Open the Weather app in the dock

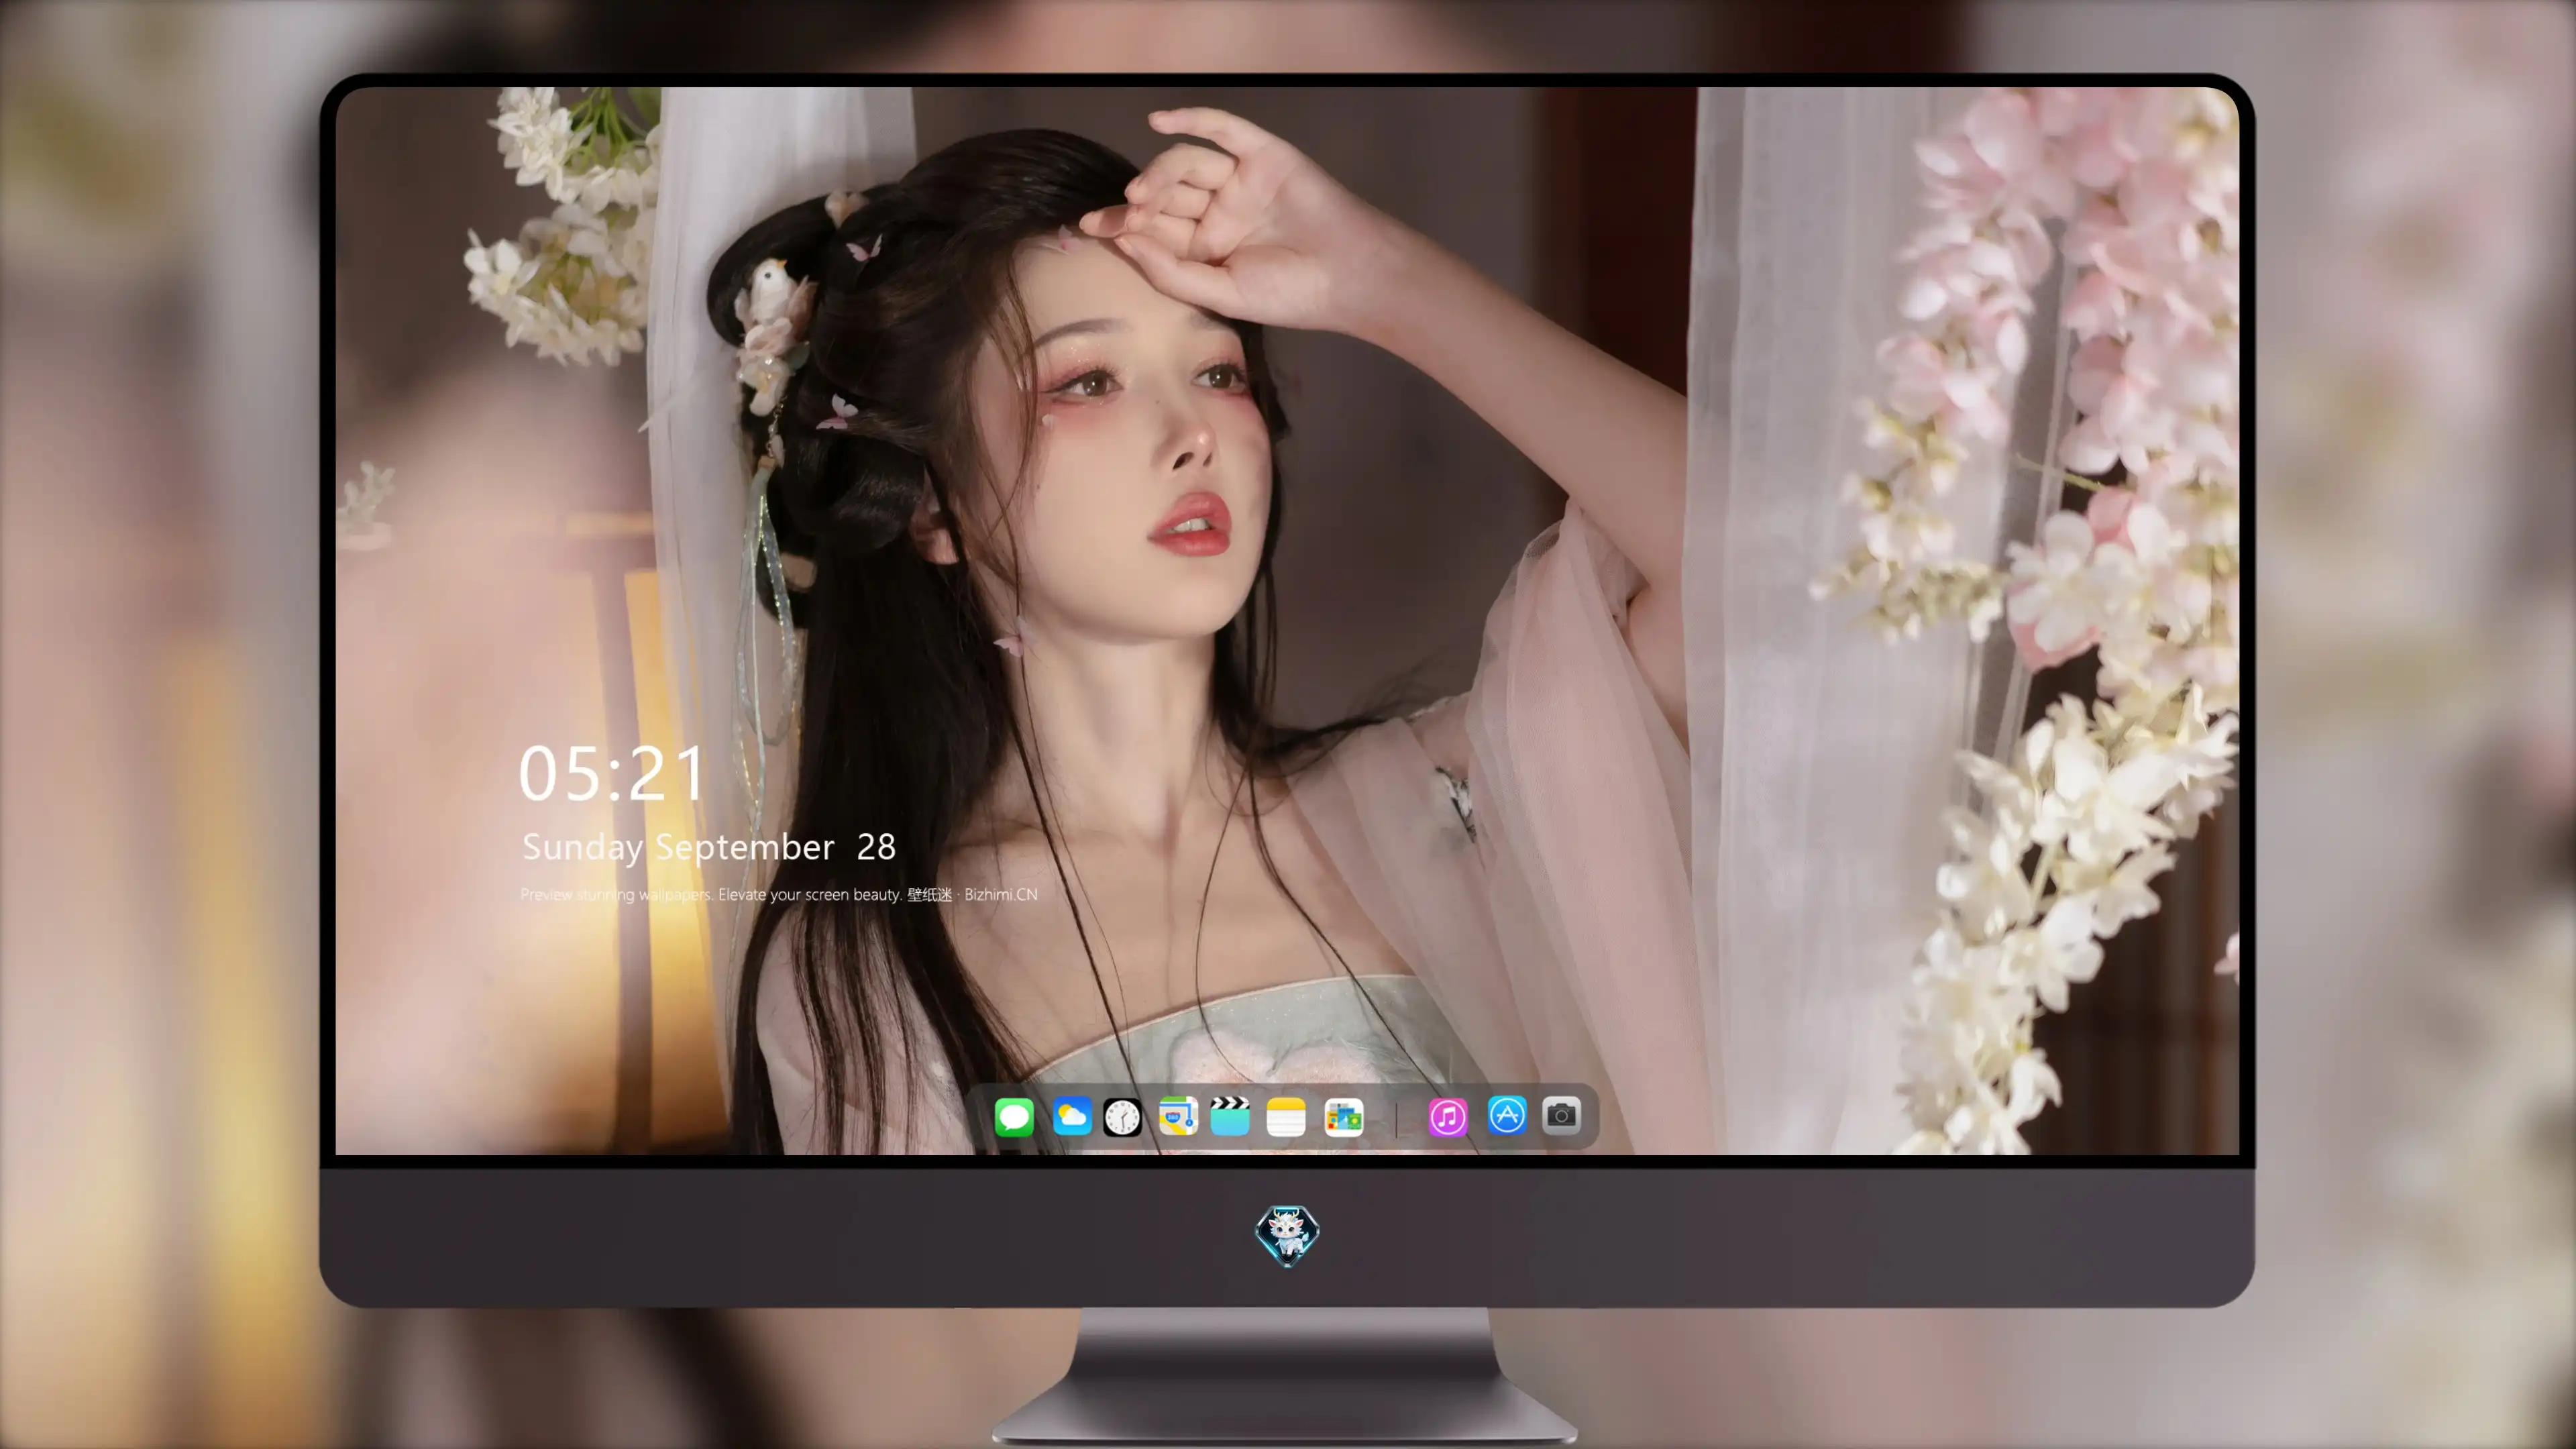tap(1072, 1116)
